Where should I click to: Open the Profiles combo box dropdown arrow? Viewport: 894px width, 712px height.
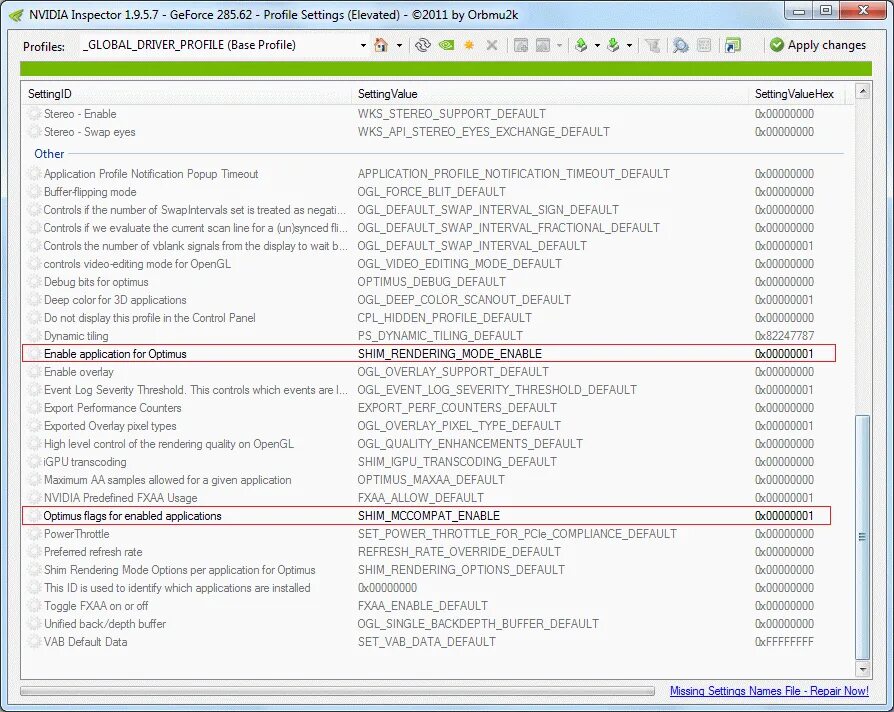363,46
